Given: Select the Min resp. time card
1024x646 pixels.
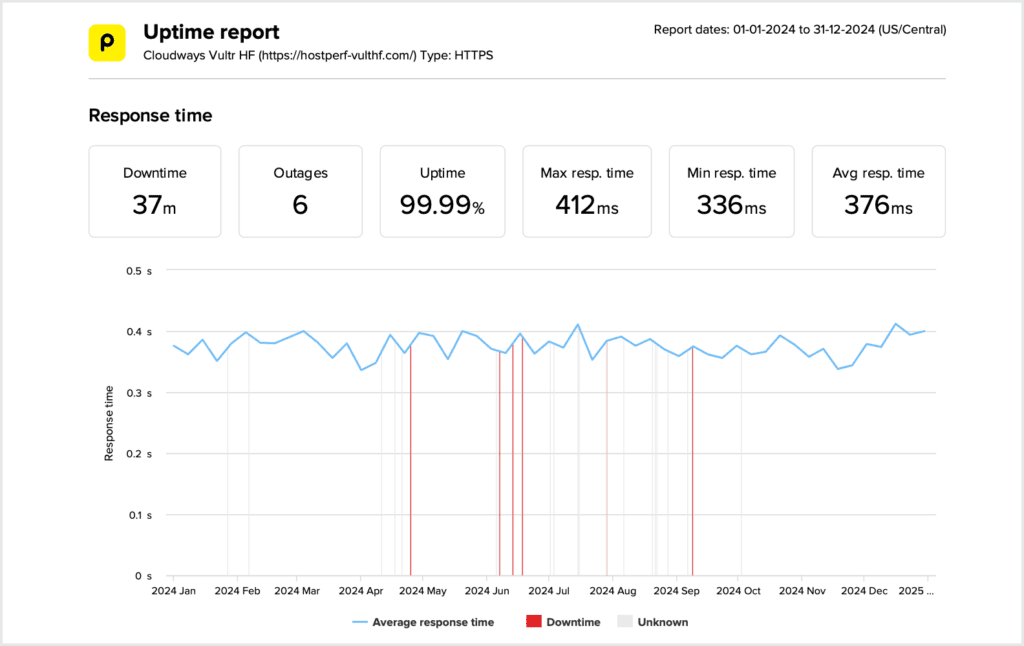Looking at the screenshot, I should coord(731,191).
